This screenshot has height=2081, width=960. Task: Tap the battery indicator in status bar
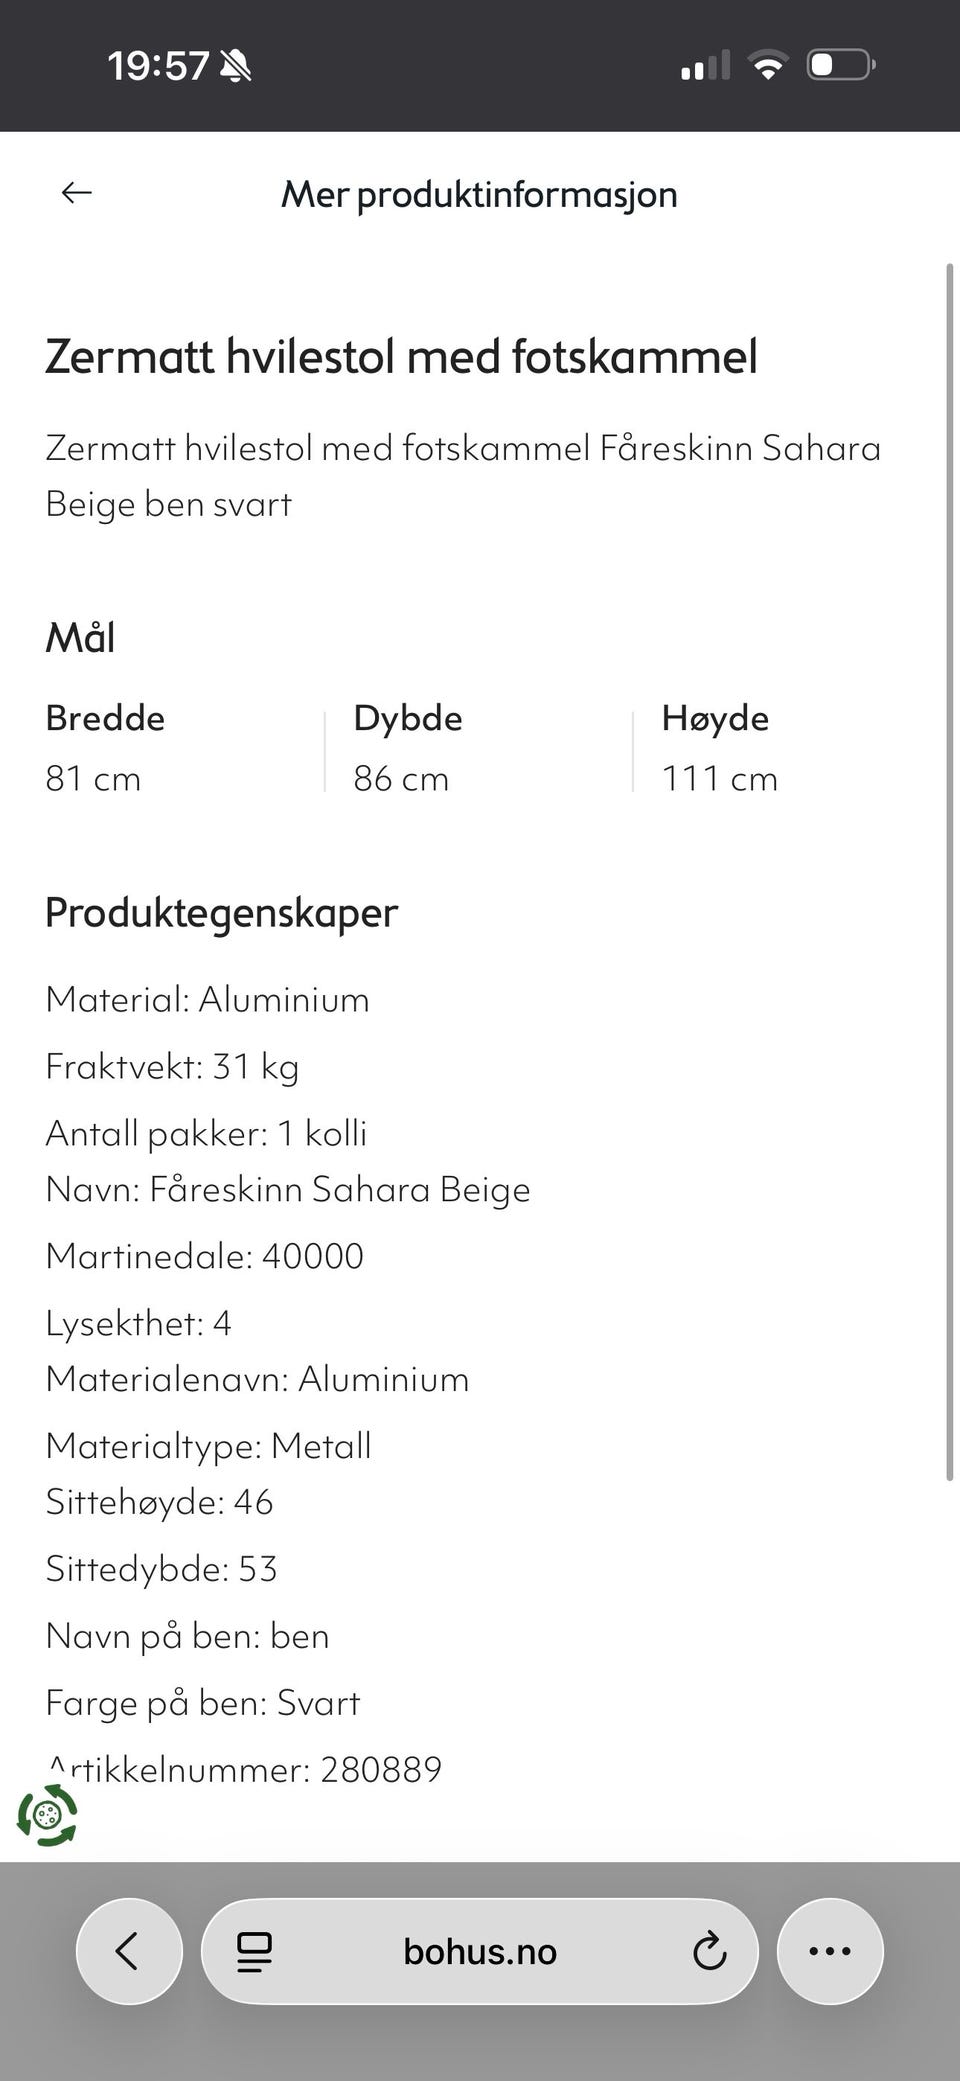click(x=841, y=66)
